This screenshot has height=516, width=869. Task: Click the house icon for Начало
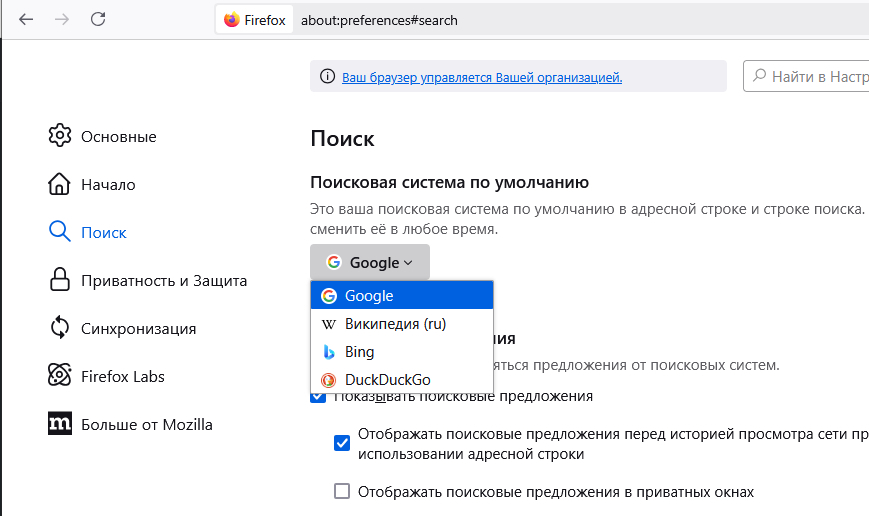[x=60, y=184]
